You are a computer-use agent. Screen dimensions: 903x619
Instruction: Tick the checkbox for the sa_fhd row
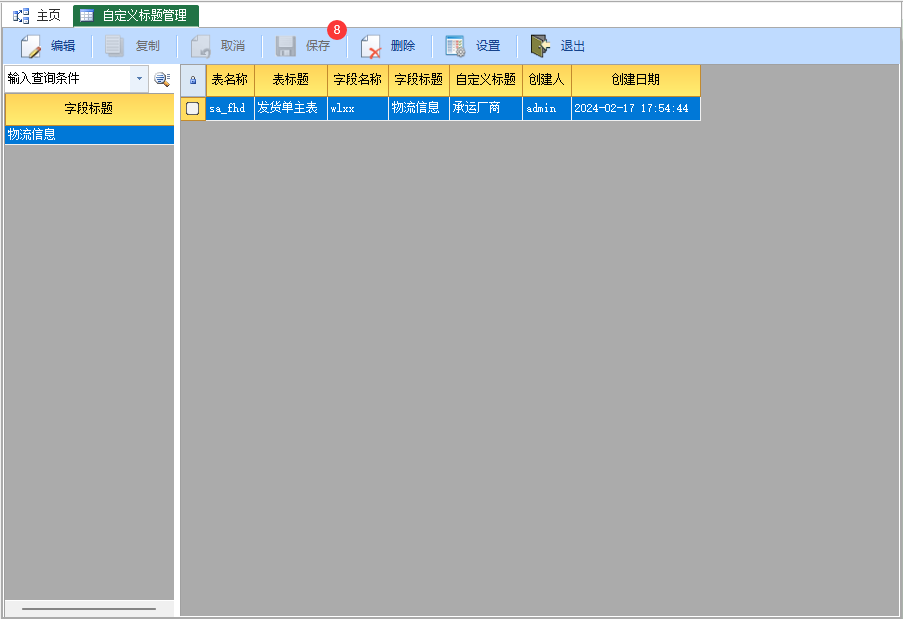192,108
